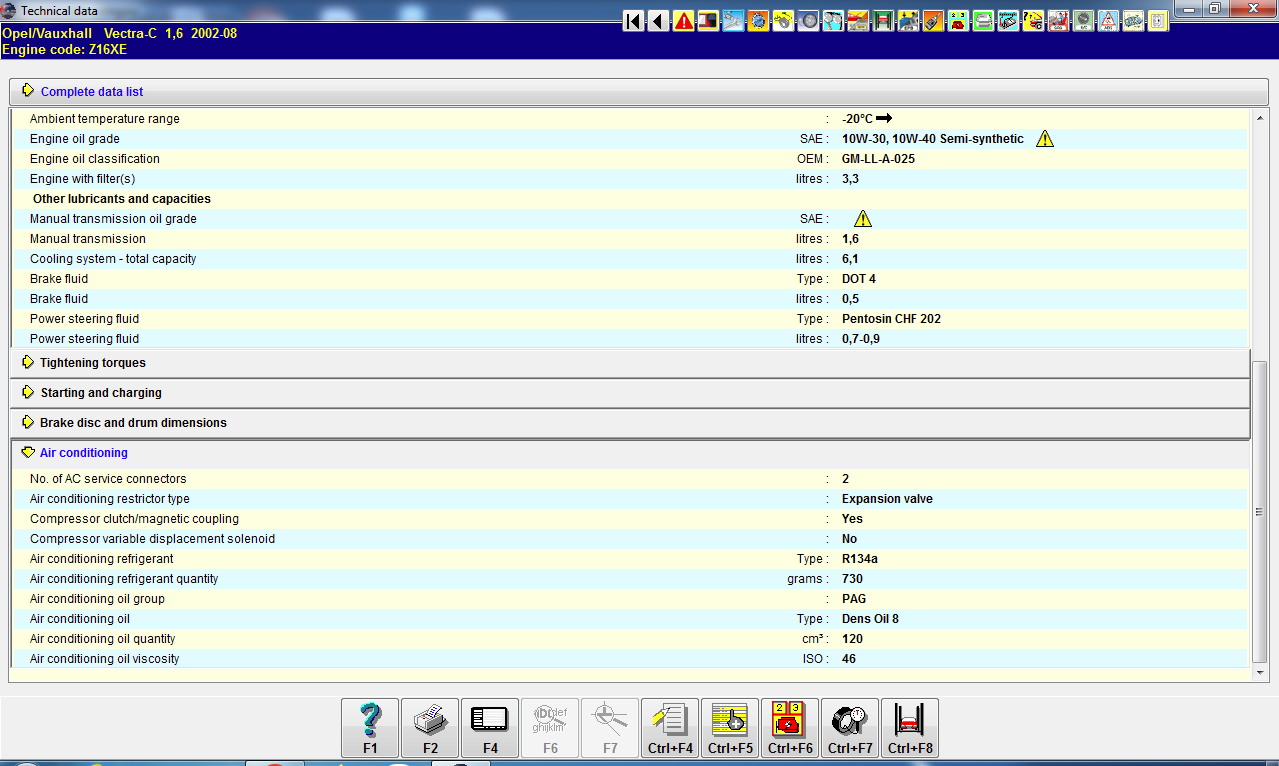1279x766 pixels.
Task: Select the yellow engine toolbar icon
Action: point(784,20)
